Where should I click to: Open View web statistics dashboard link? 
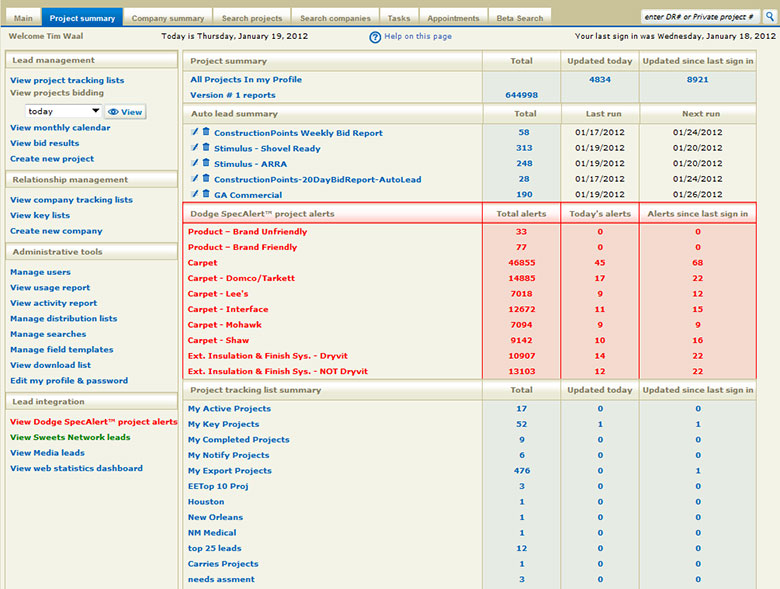[76, 468]
